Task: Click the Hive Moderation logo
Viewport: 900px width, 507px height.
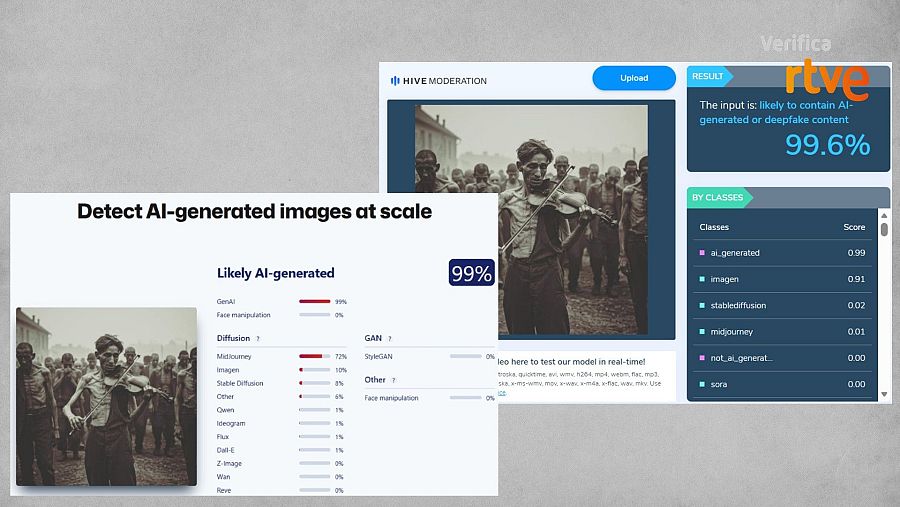Action: (435, 80)
